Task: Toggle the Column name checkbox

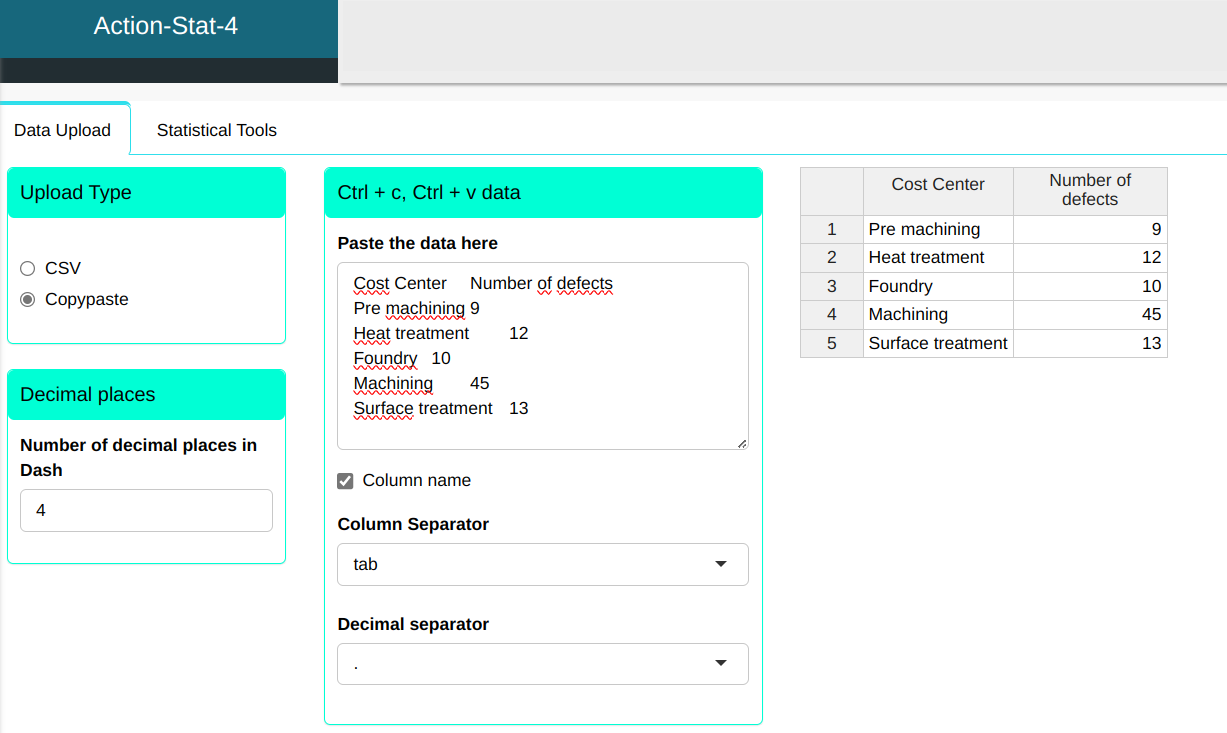Action: [346, 481]
